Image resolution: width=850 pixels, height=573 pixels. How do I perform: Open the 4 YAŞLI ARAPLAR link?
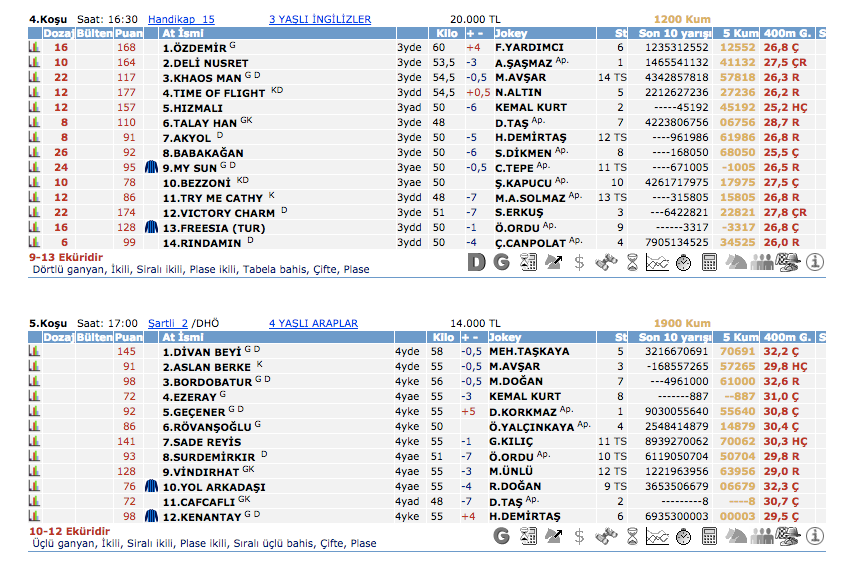(313, 324)
